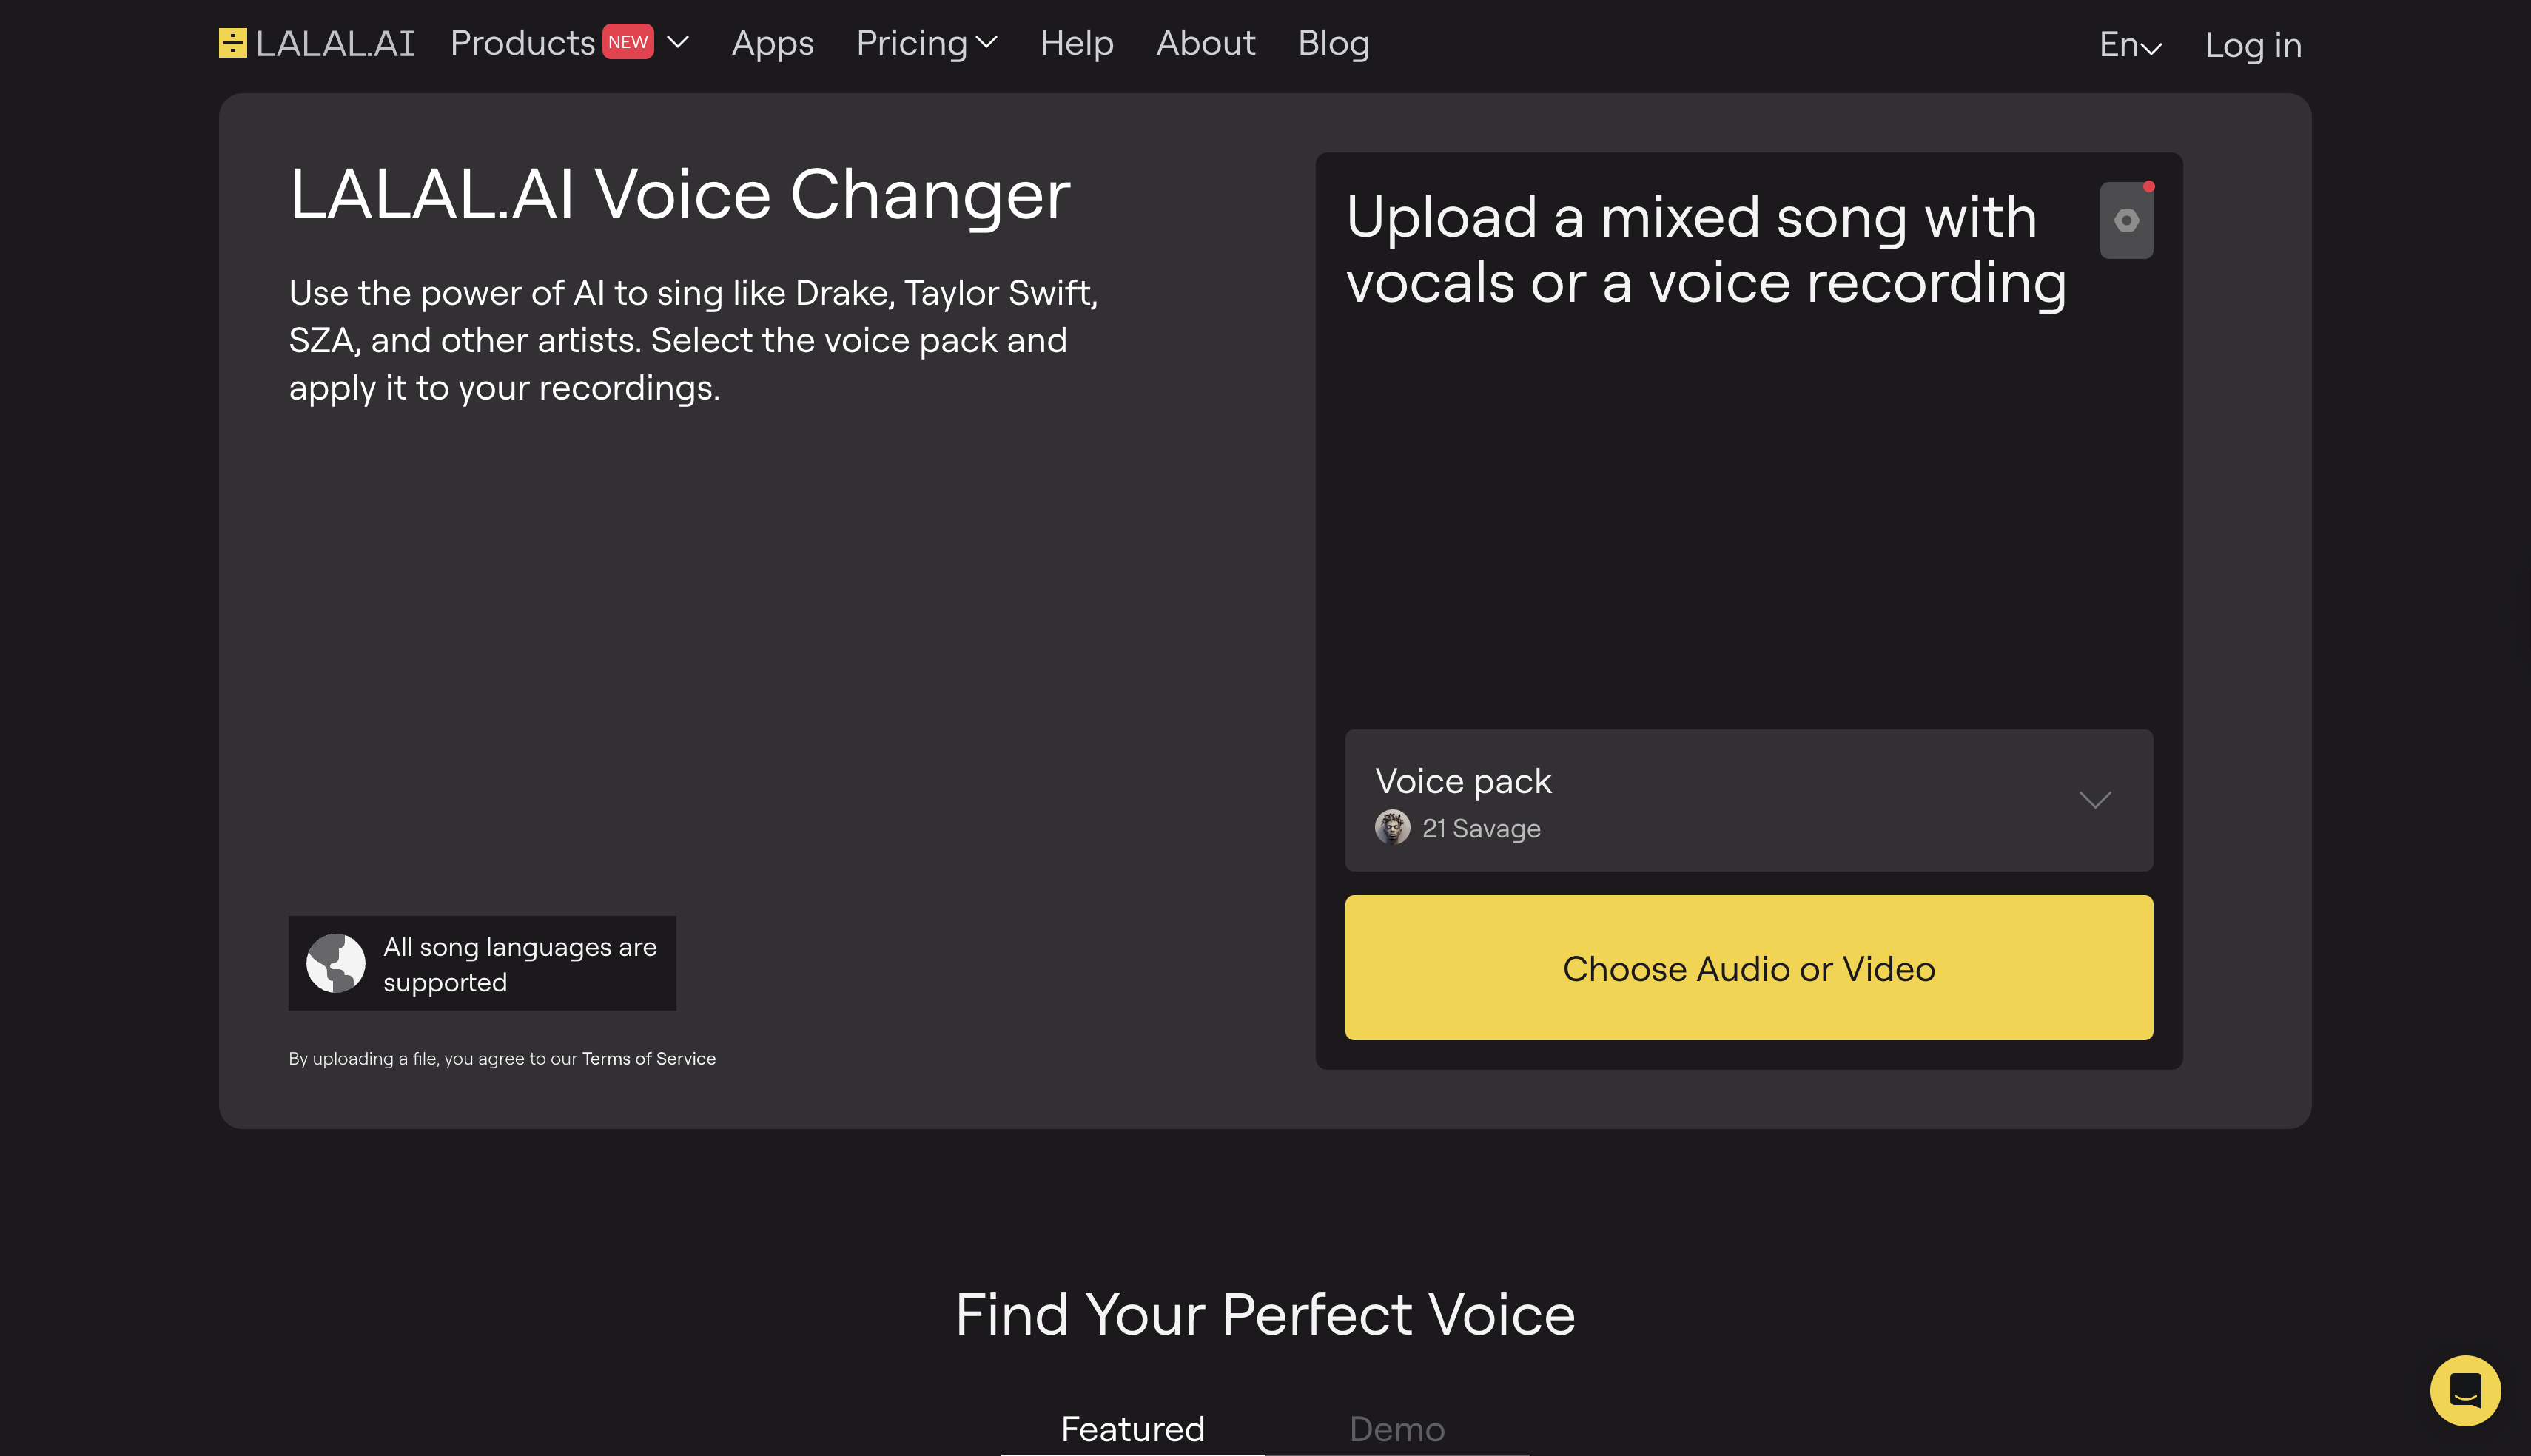Open the Voice pack selector chevron
Viewport: 2531px width, 1456px height.
pos(2096,800)
